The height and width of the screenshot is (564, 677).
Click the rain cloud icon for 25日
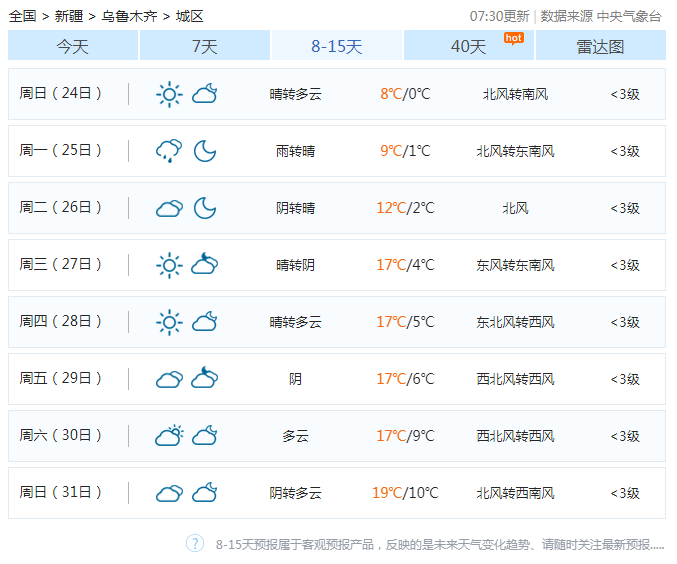point(169,151)
